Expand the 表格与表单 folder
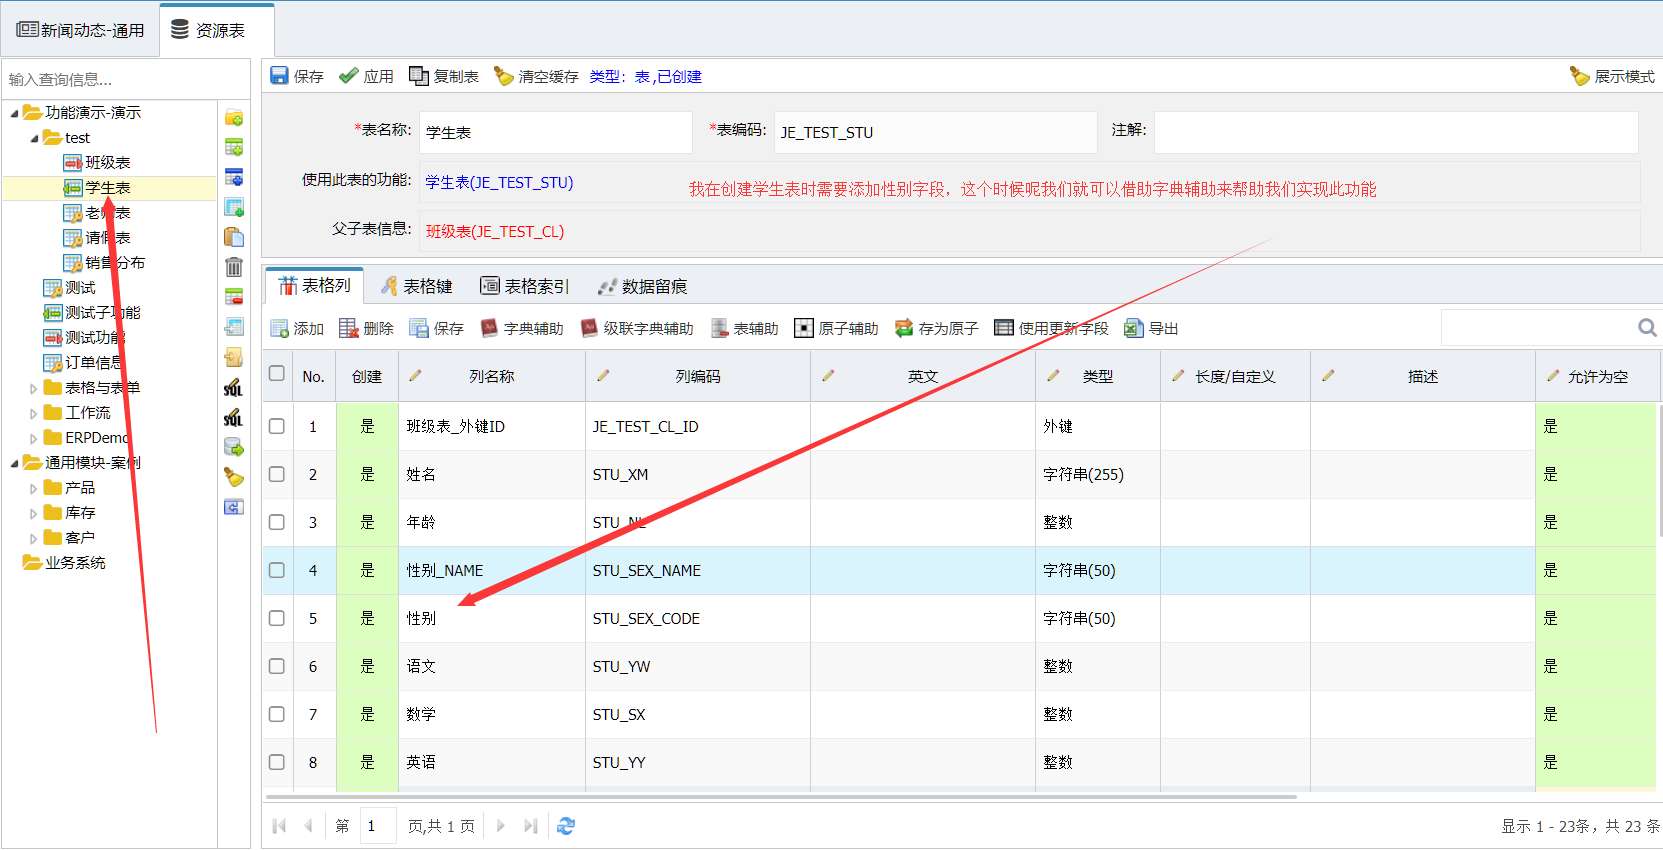The image size is (1663, 850). pyautogui.click(x=34, y=388)
